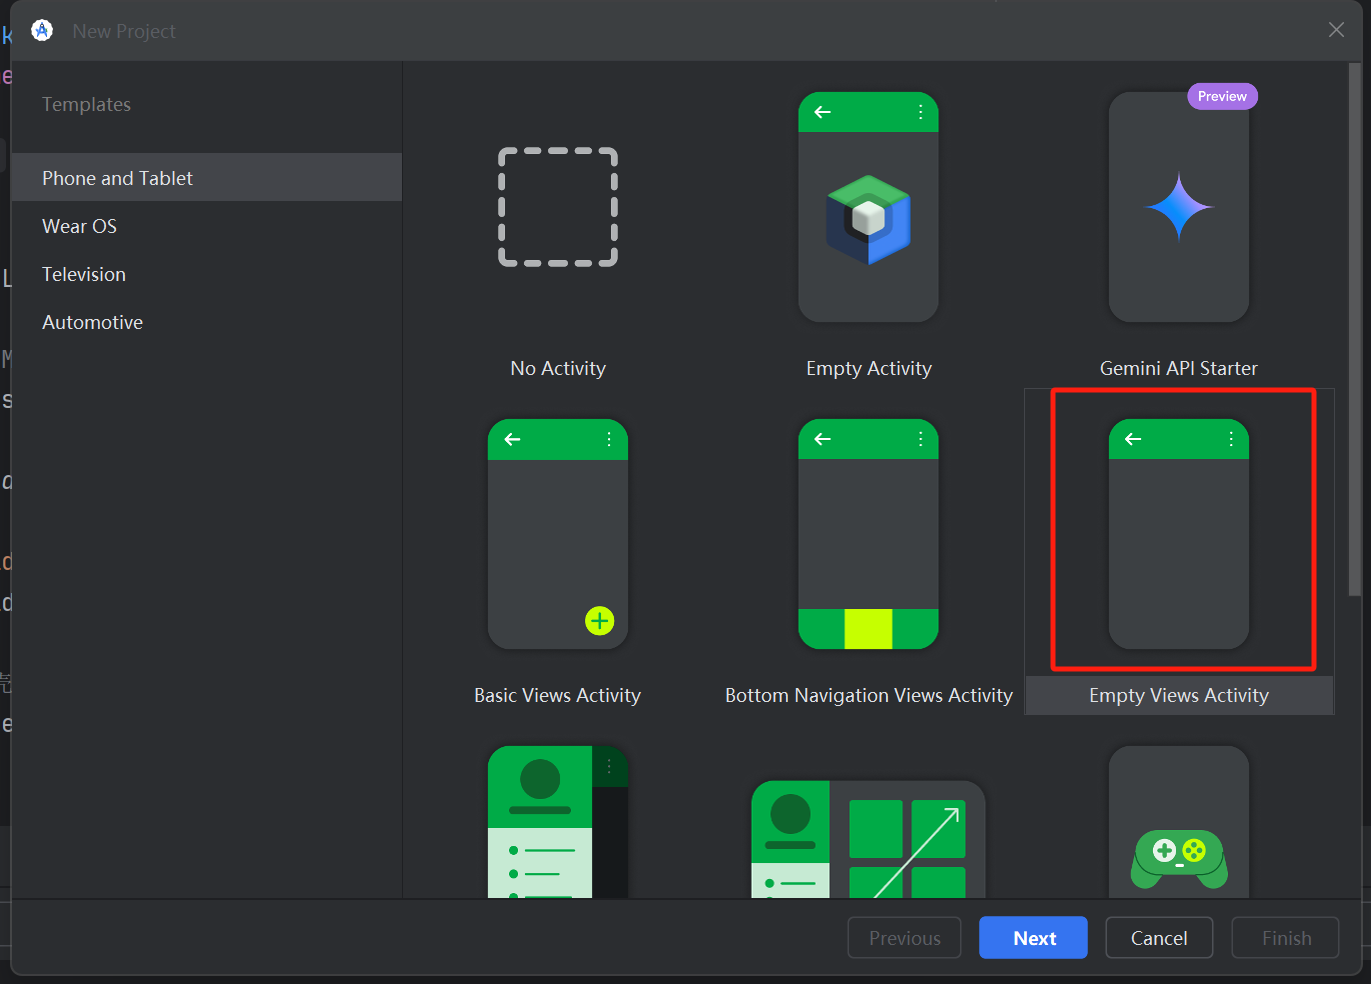1371x984 pixels.
Task: Click back arrow in Empty Views Activity thumbnail
Action: click(x=1133, y=439)
